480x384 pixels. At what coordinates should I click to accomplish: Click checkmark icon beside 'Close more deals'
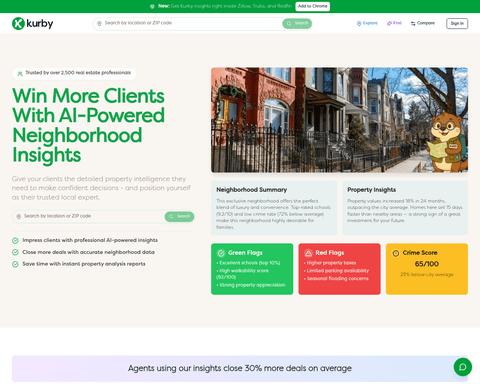click(15, 252)
